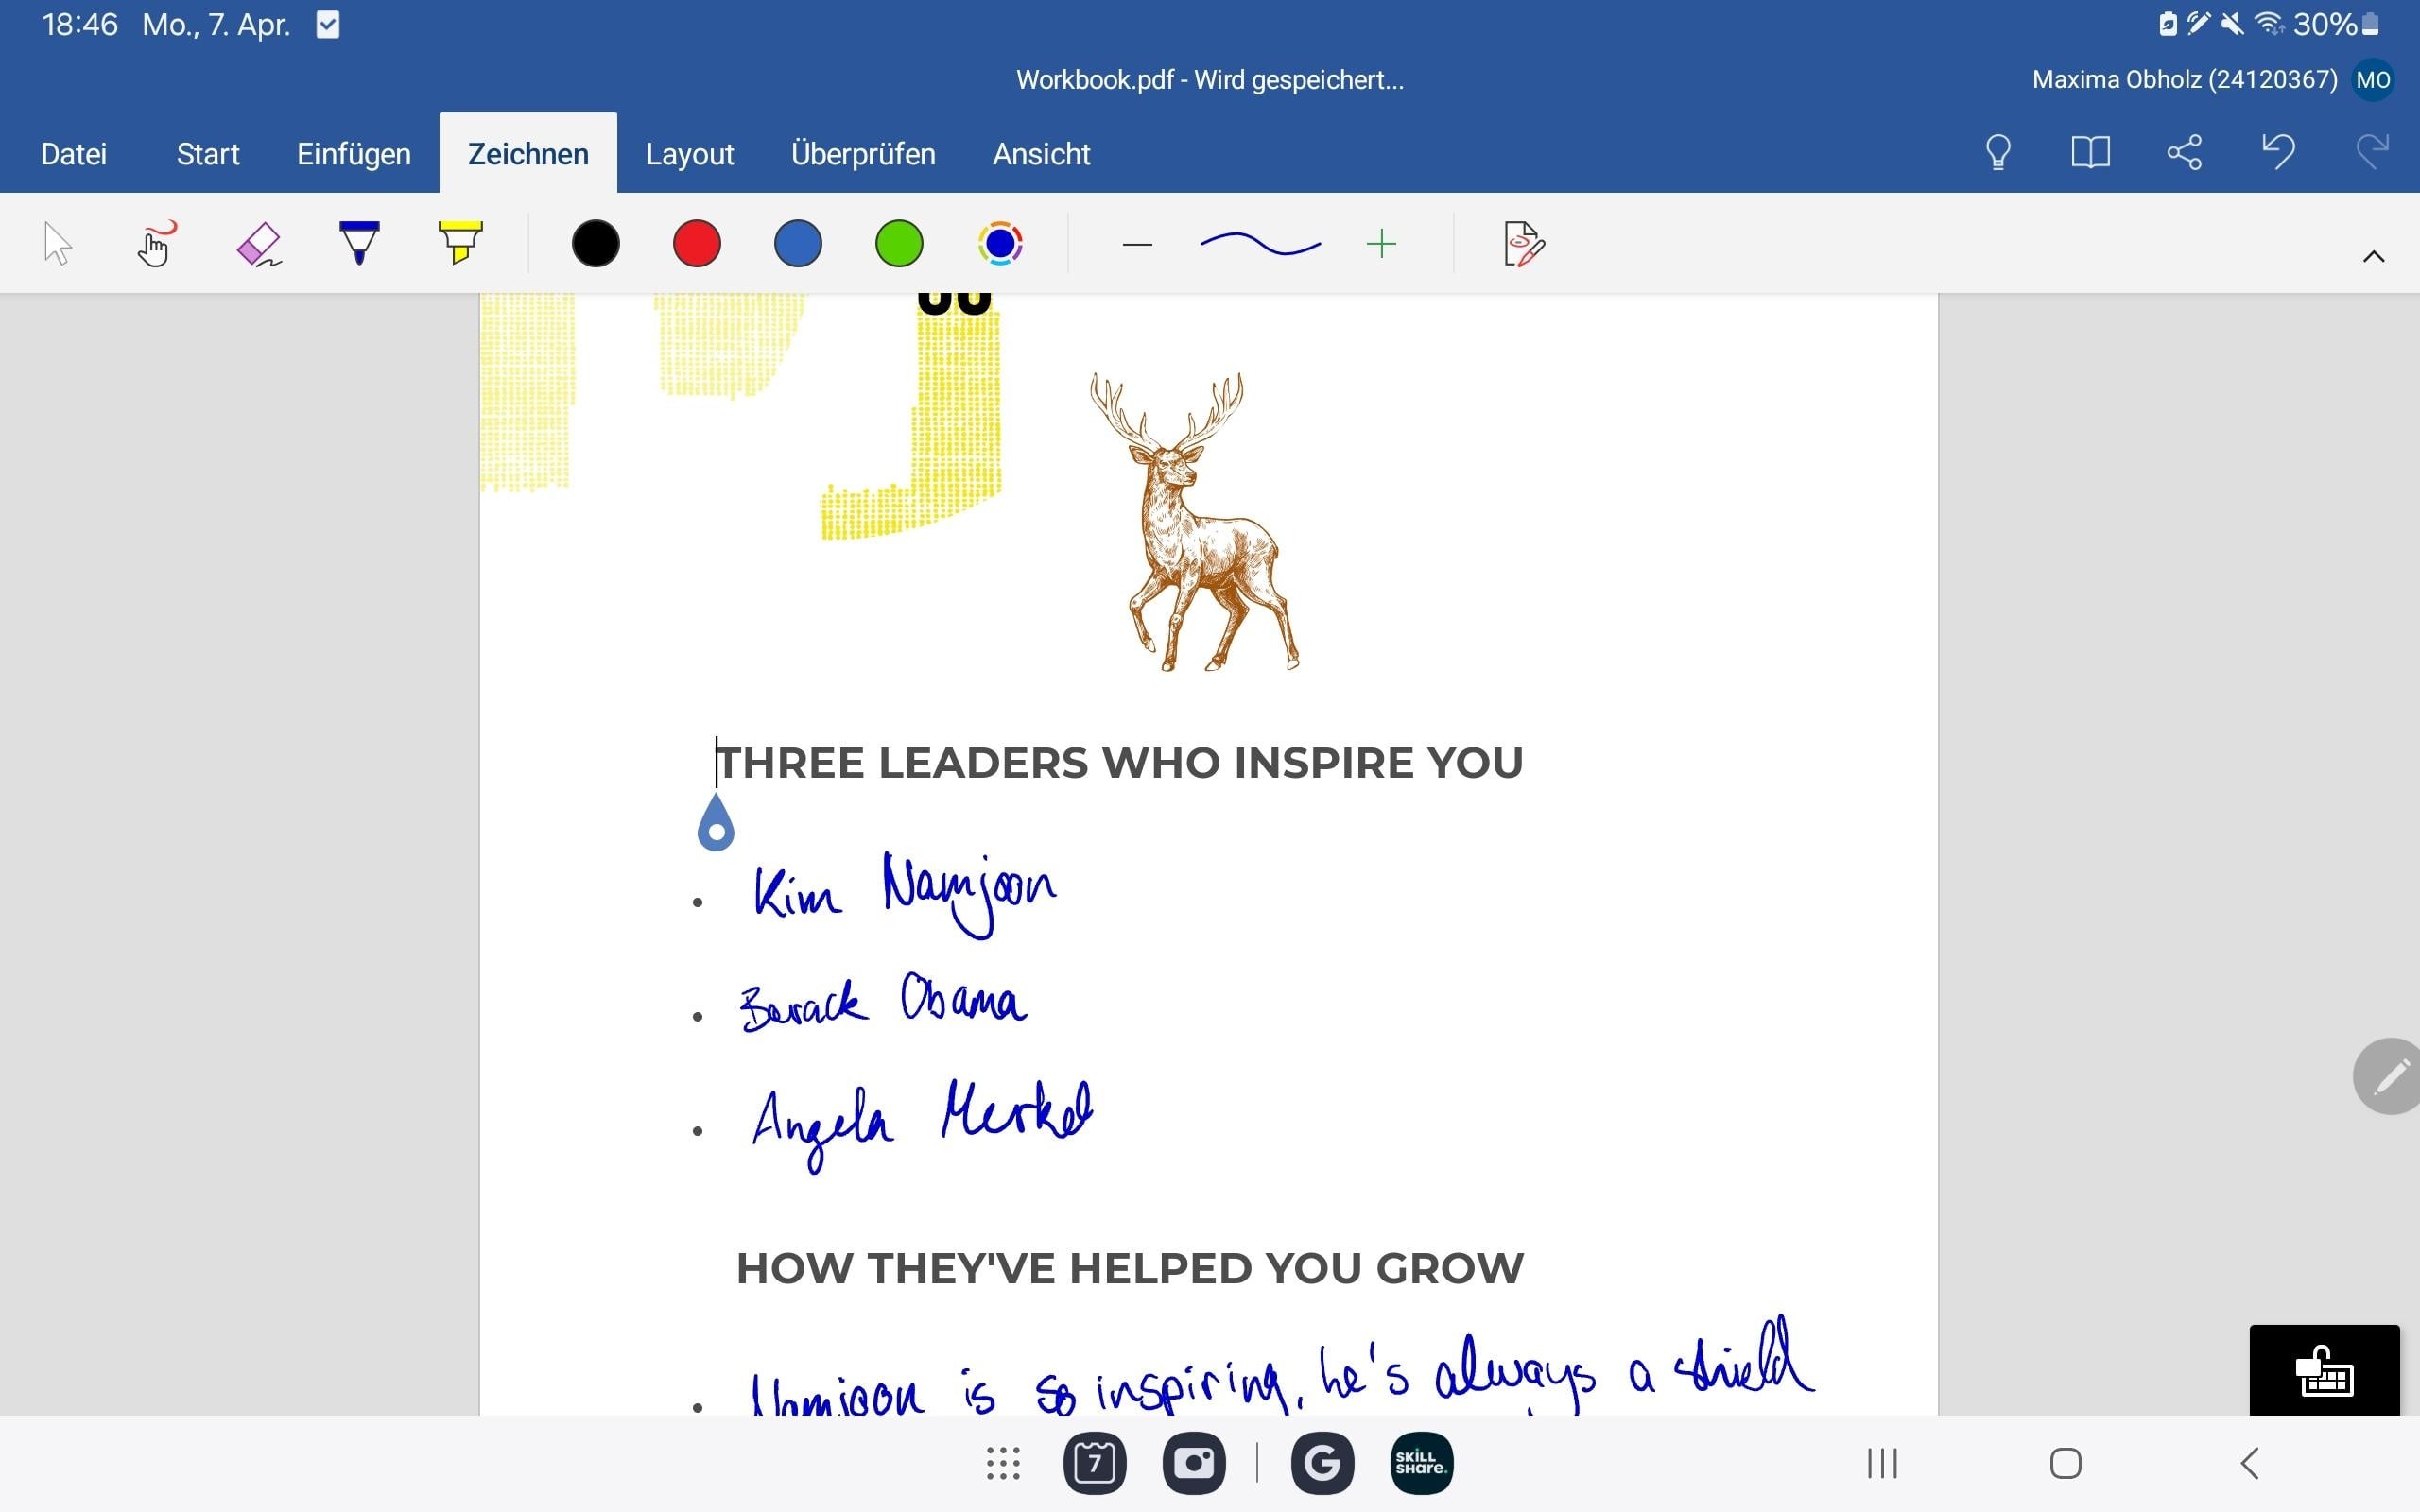Image resolution: width=2420 pixels, height=1512 pixels.
Task: Open the Überprüfen tab
Action: tap(863, 154)
